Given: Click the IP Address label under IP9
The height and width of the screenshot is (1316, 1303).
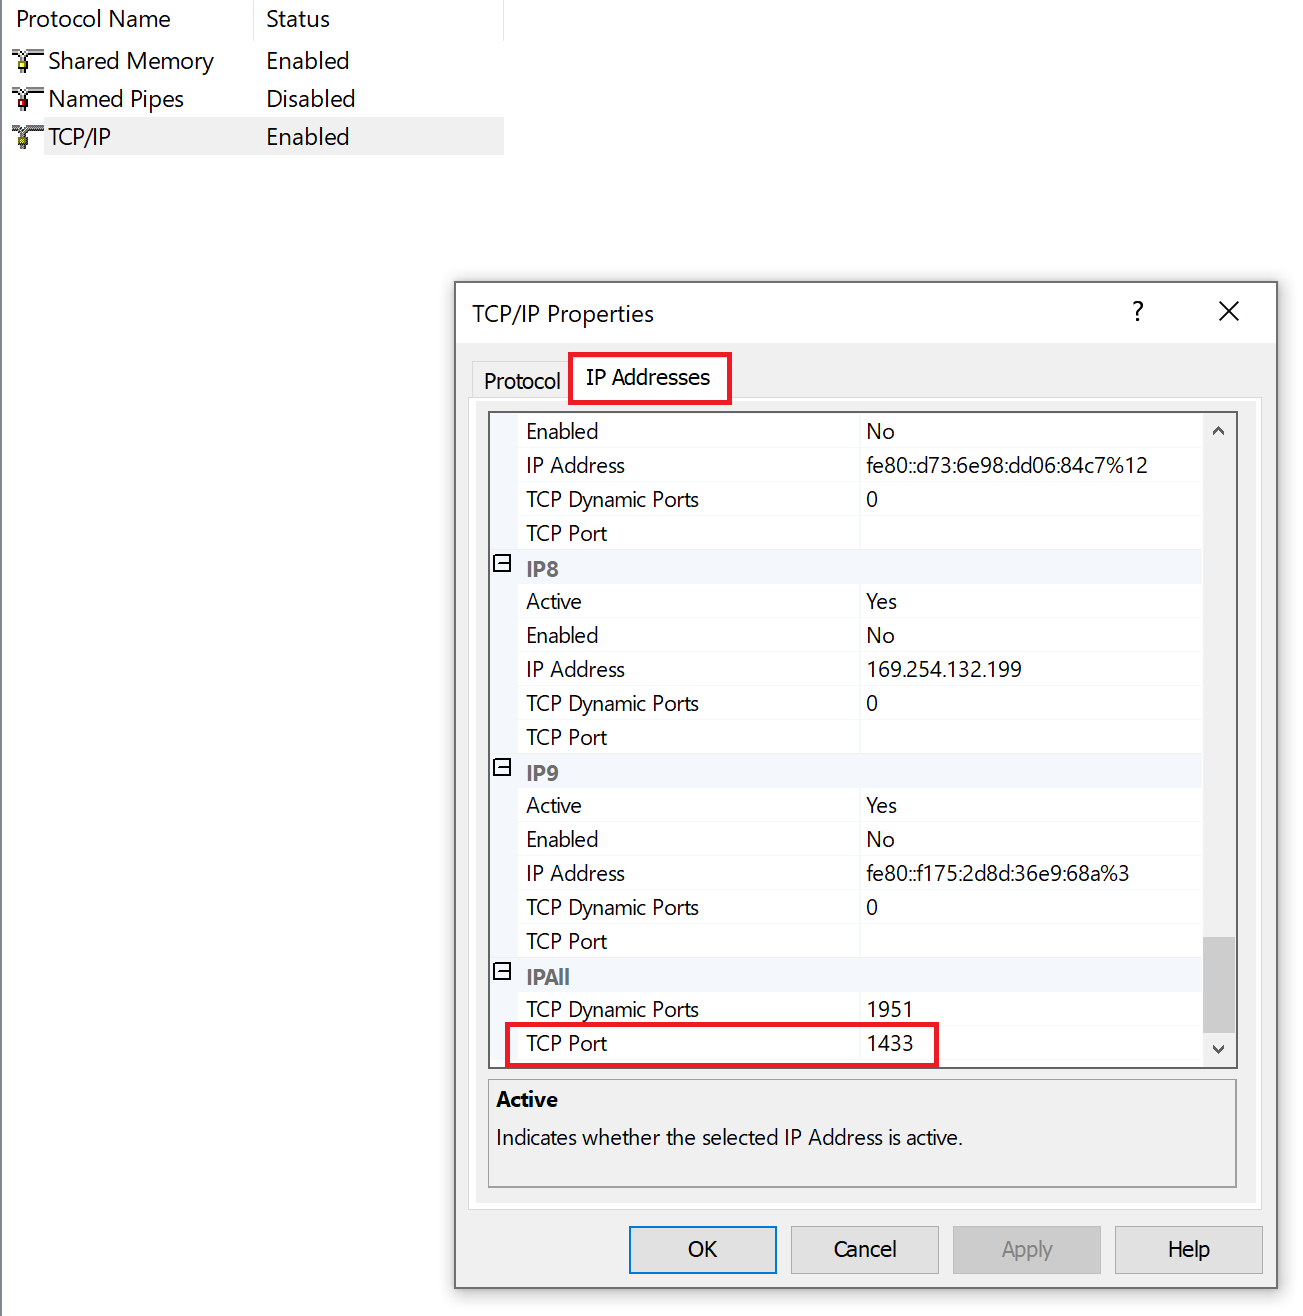Looking at the screenshot, I should (x=575, y=873).
